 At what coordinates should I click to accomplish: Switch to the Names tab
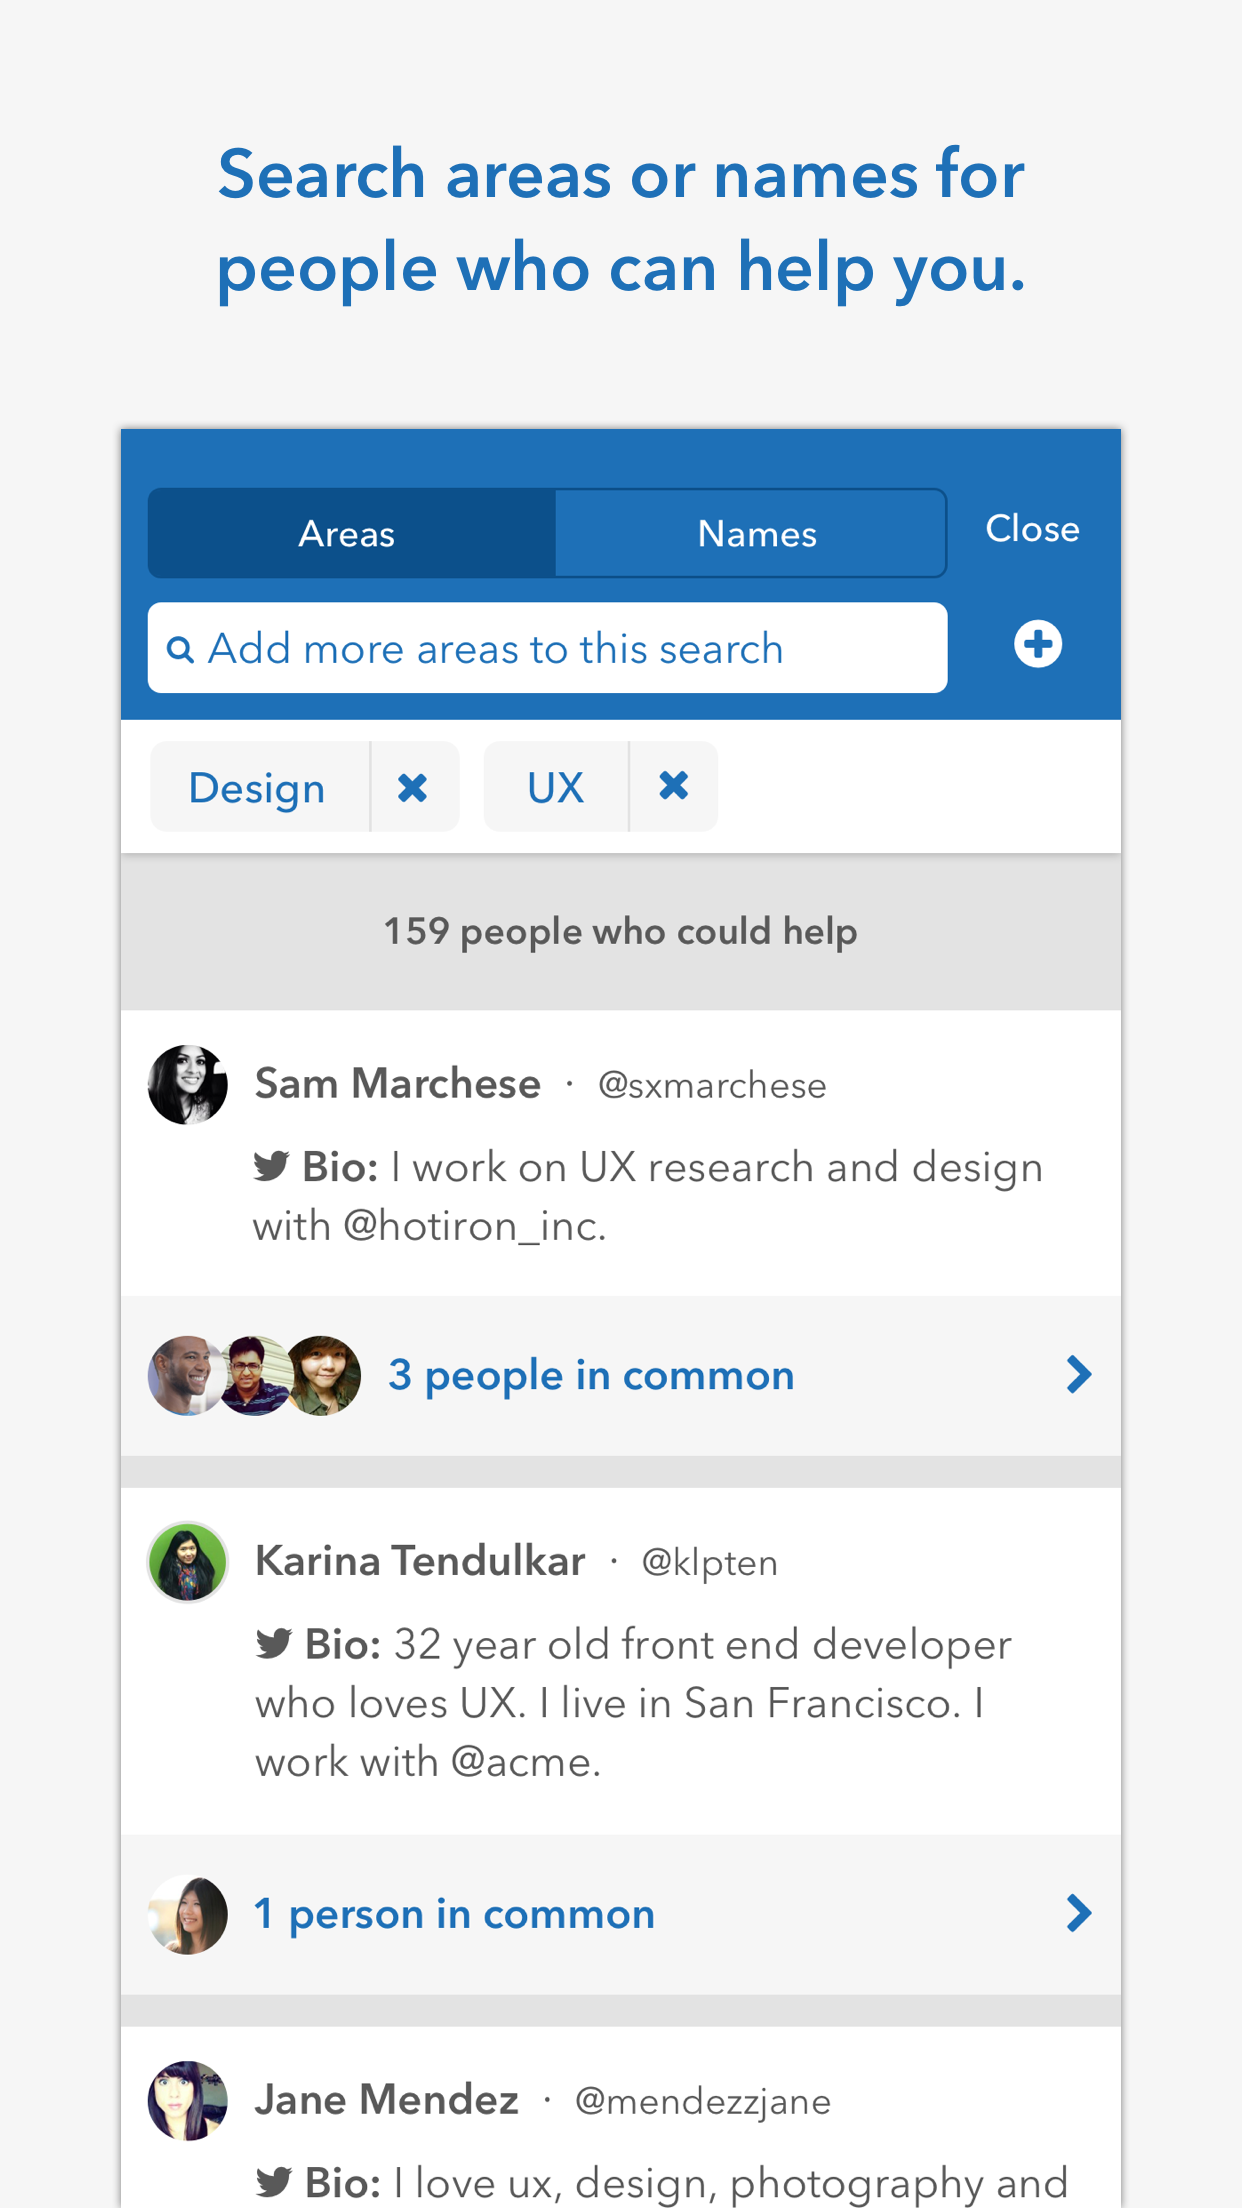click(x=750, y=533)
